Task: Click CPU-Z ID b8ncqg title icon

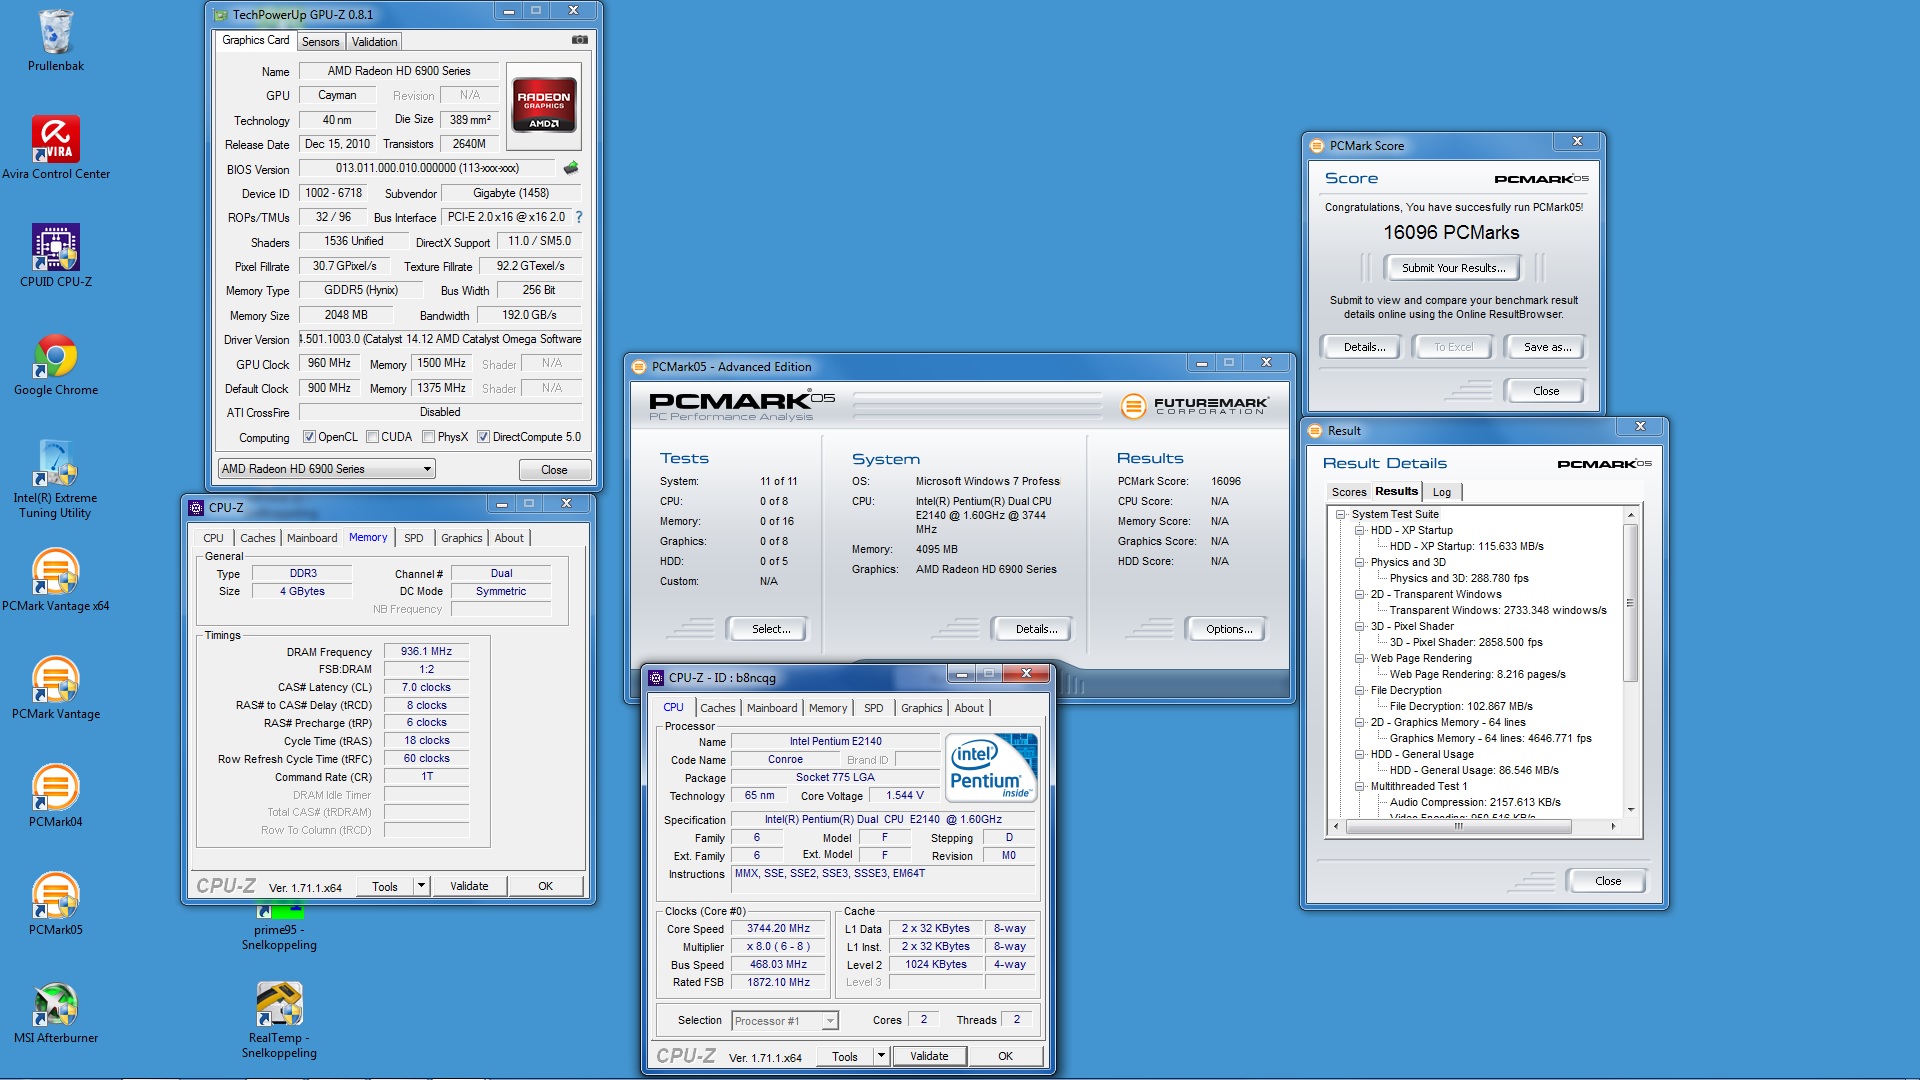Action: tap(656, 678)
